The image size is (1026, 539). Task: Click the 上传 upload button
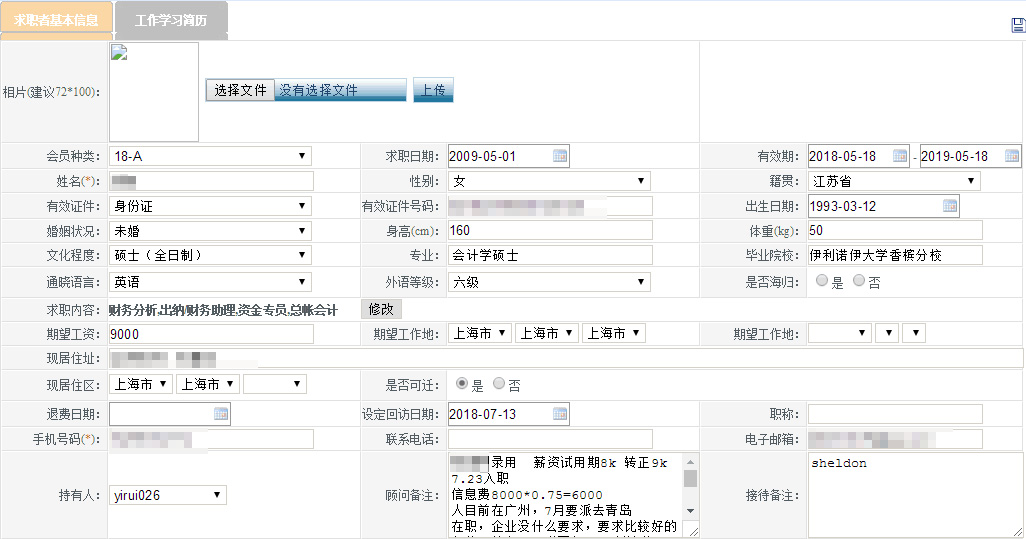433,90
